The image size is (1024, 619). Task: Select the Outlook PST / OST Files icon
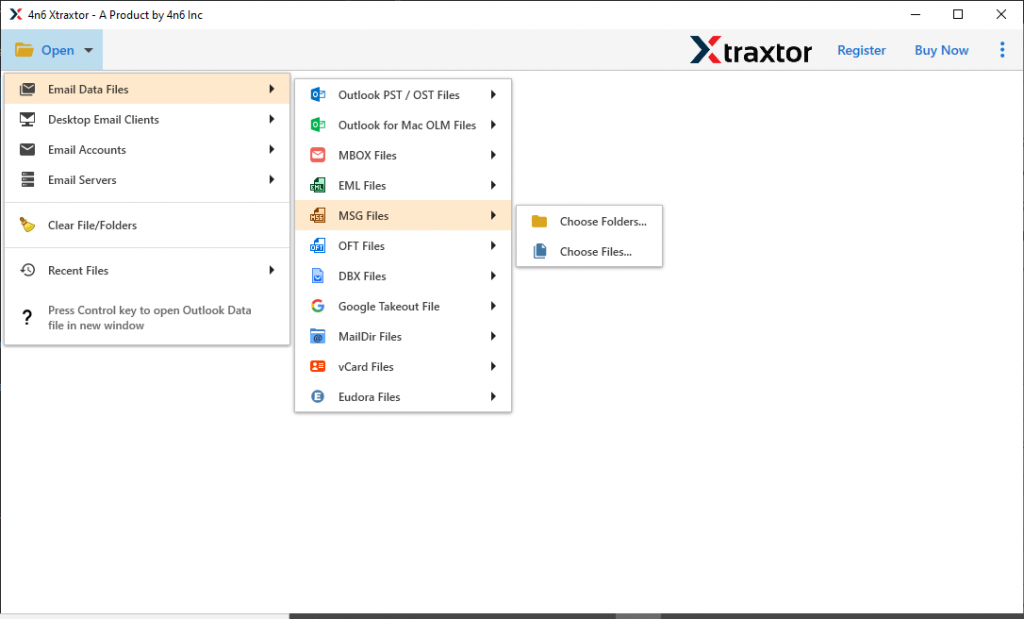click(320, 94)
